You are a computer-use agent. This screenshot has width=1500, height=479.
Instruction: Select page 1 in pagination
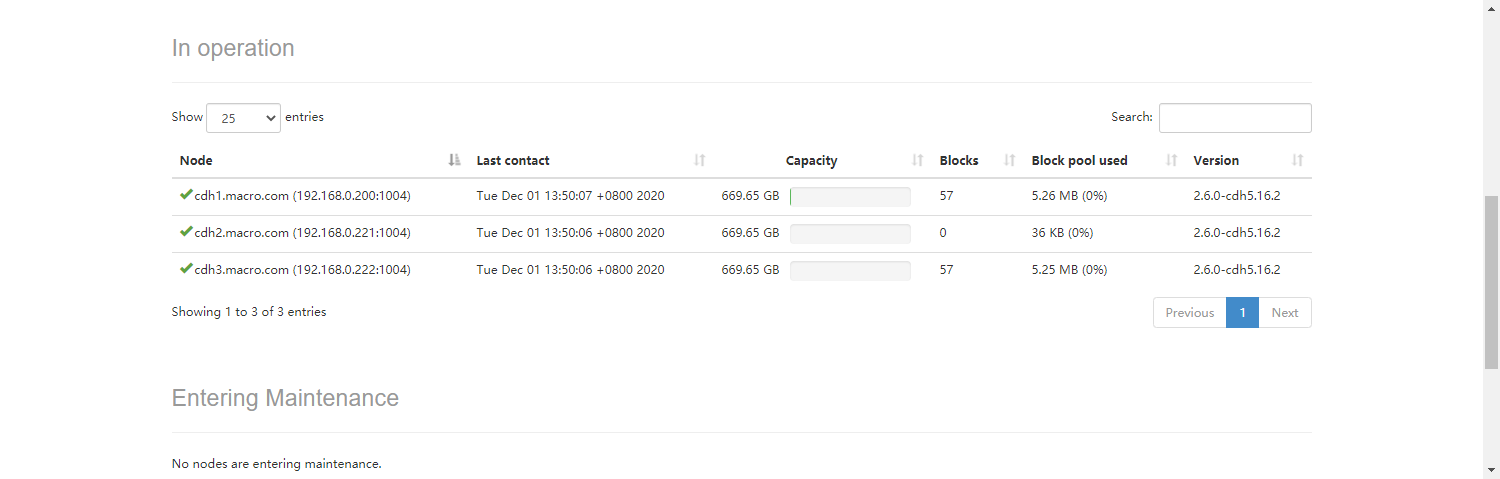coord(1242,313)
